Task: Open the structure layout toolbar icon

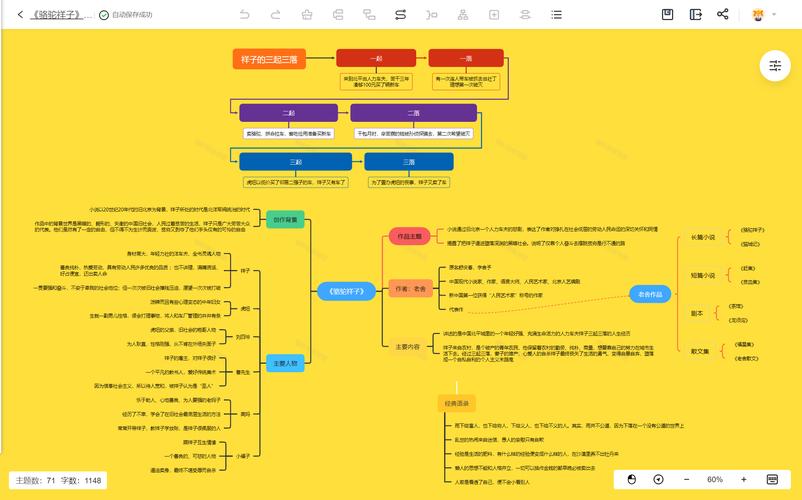Action: (x=463, y=15)
